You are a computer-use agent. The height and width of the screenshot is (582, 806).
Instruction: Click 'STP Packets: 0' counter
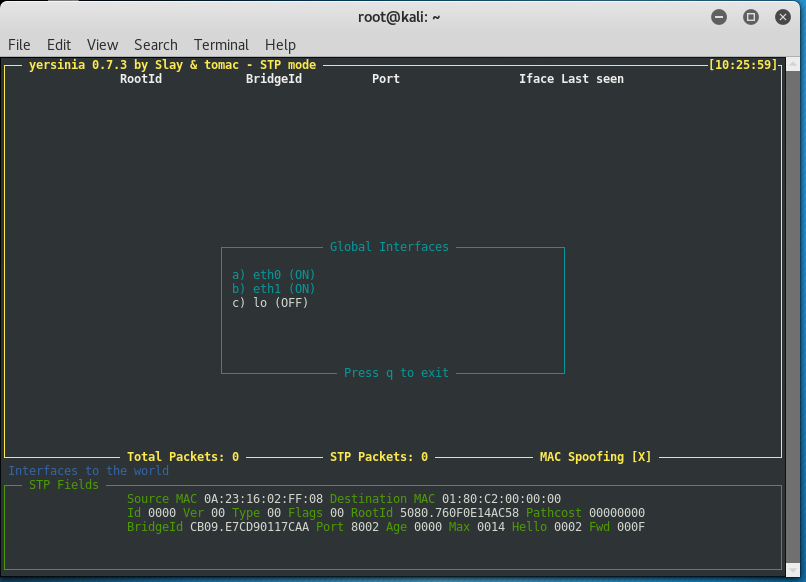(379, 457)
